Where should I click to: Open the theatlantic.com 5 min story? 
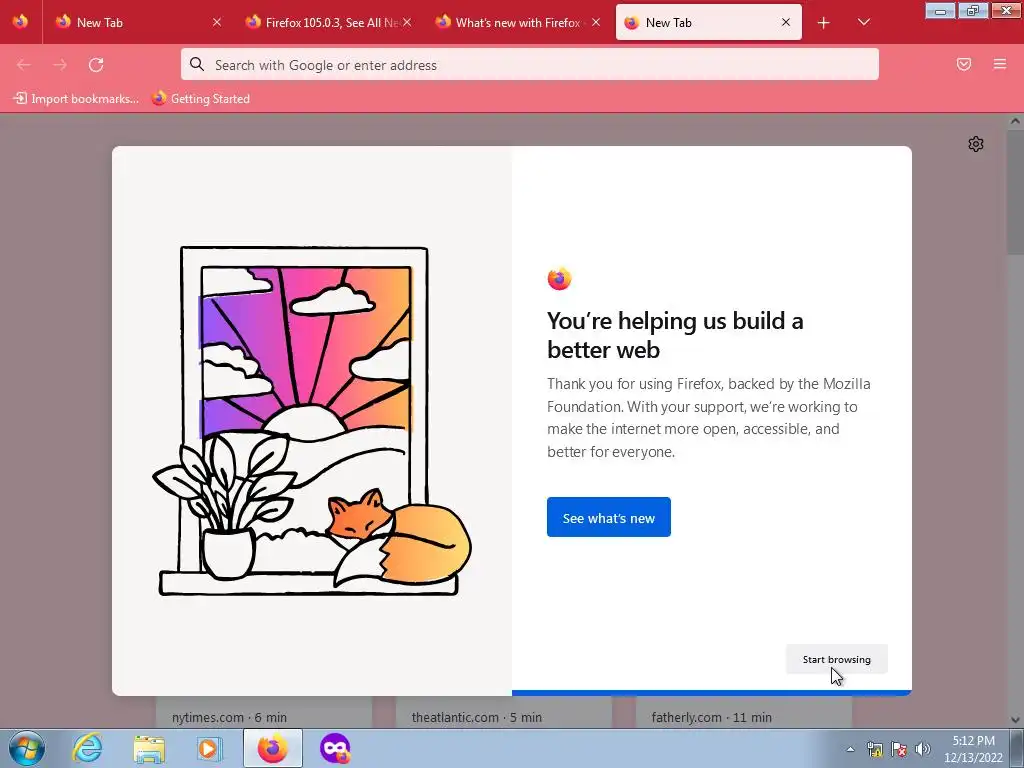pyautogui.click(x=504, y=712)
